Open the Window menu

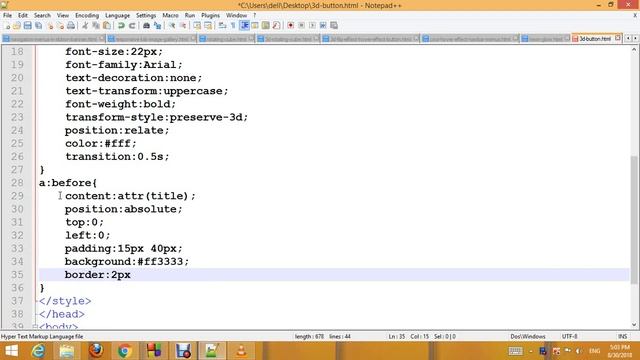tap(236, 15)
